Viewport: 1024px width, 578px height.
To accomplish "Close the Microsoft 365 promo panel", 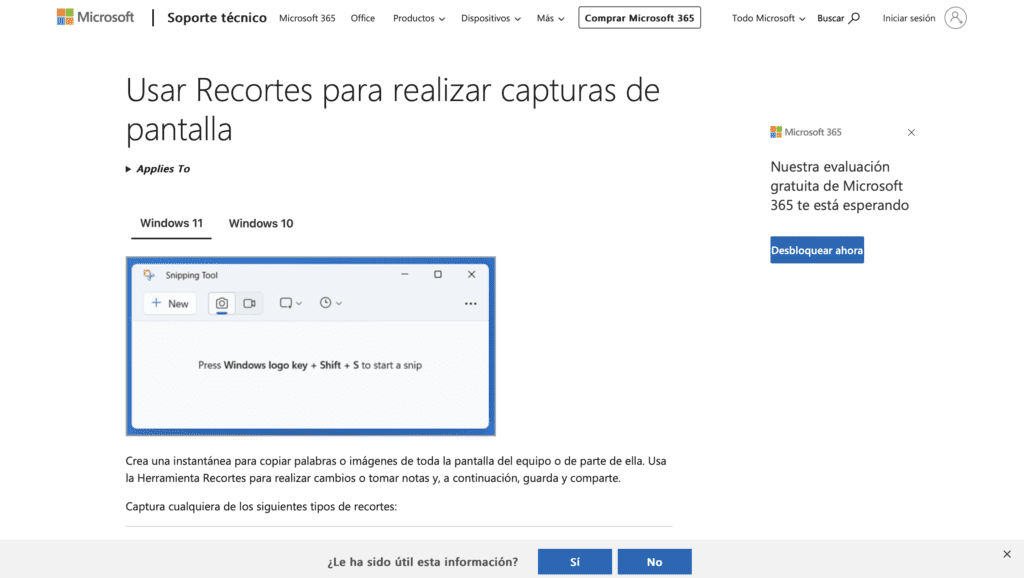I will click(911, 133).
